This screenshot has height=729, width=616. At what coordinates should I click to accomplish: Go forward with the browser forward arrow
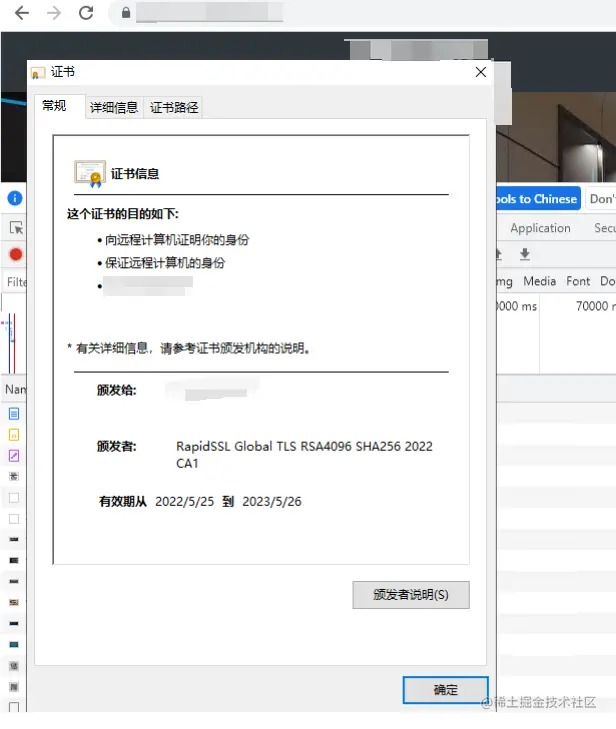tap(53, 13)
